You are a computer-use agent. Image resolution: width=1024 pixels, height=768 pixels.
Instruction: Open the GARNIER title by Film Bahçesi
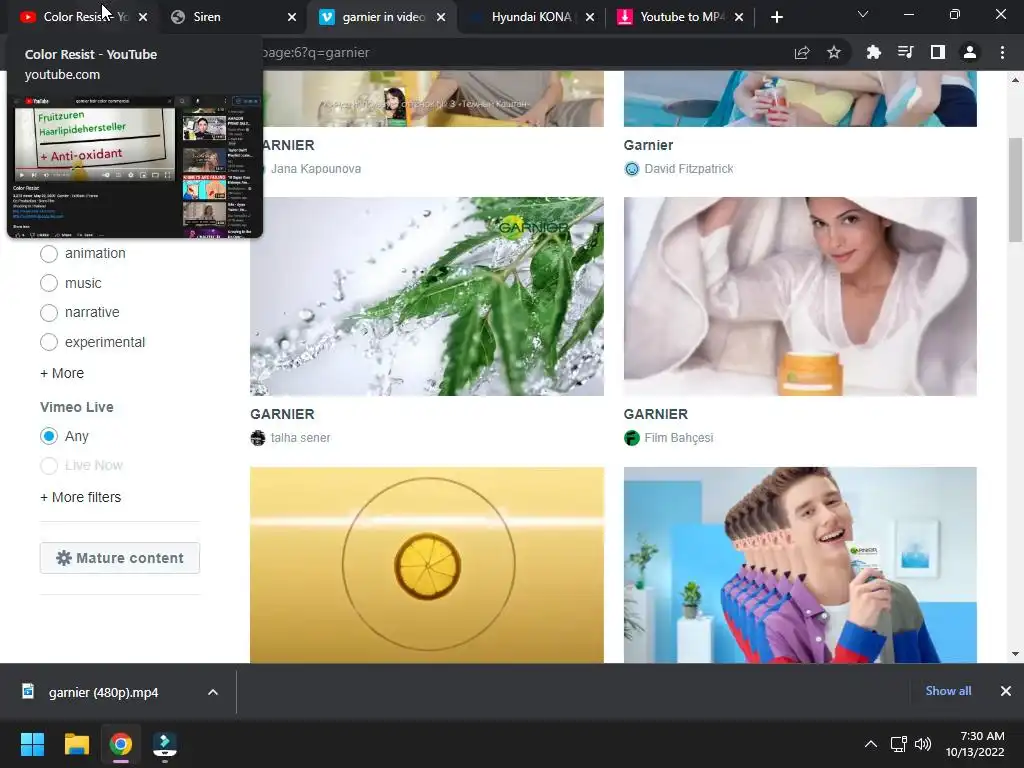656,415
